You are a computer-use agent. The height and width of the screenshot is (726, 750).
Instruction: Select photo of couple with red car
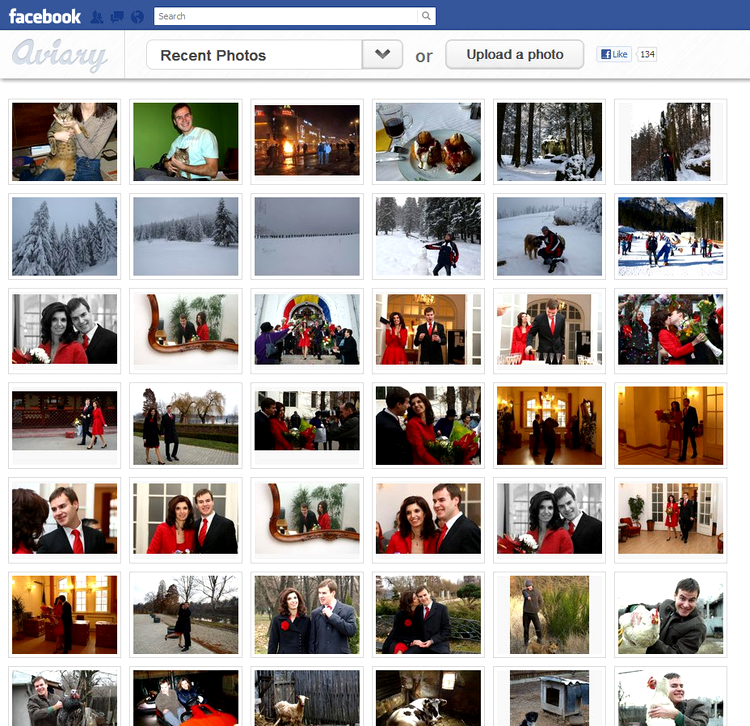[x=186, y=696]
